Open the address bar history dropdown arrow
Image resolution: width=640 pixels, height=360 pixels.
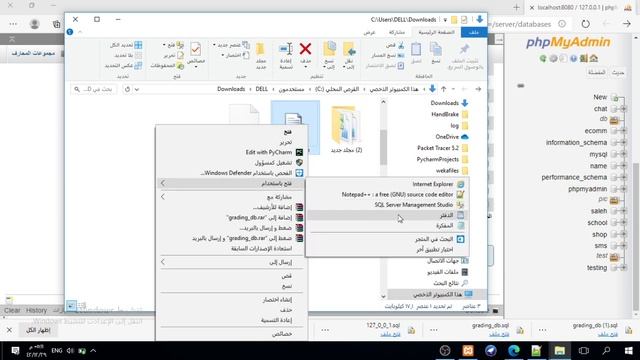click(x=137, y=89)
